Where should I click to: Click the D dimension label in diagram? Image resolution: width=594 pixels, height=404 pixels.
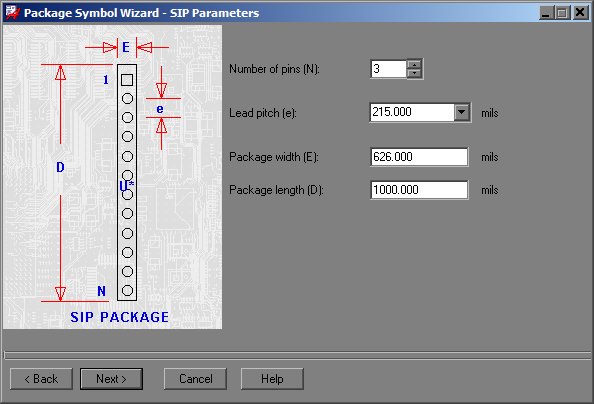pos(60,167)
